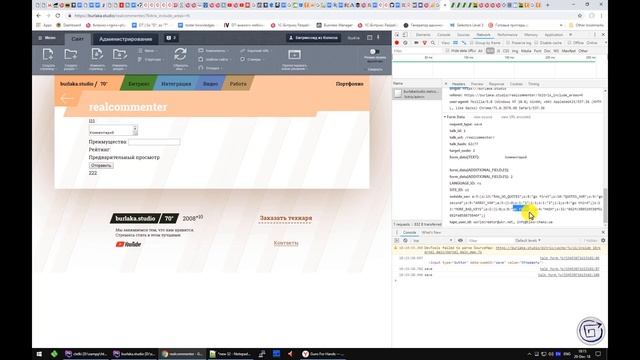The width and height of the screenshot is (640, 360).
Task: Open the comment type select box
Action: point(113,131)
